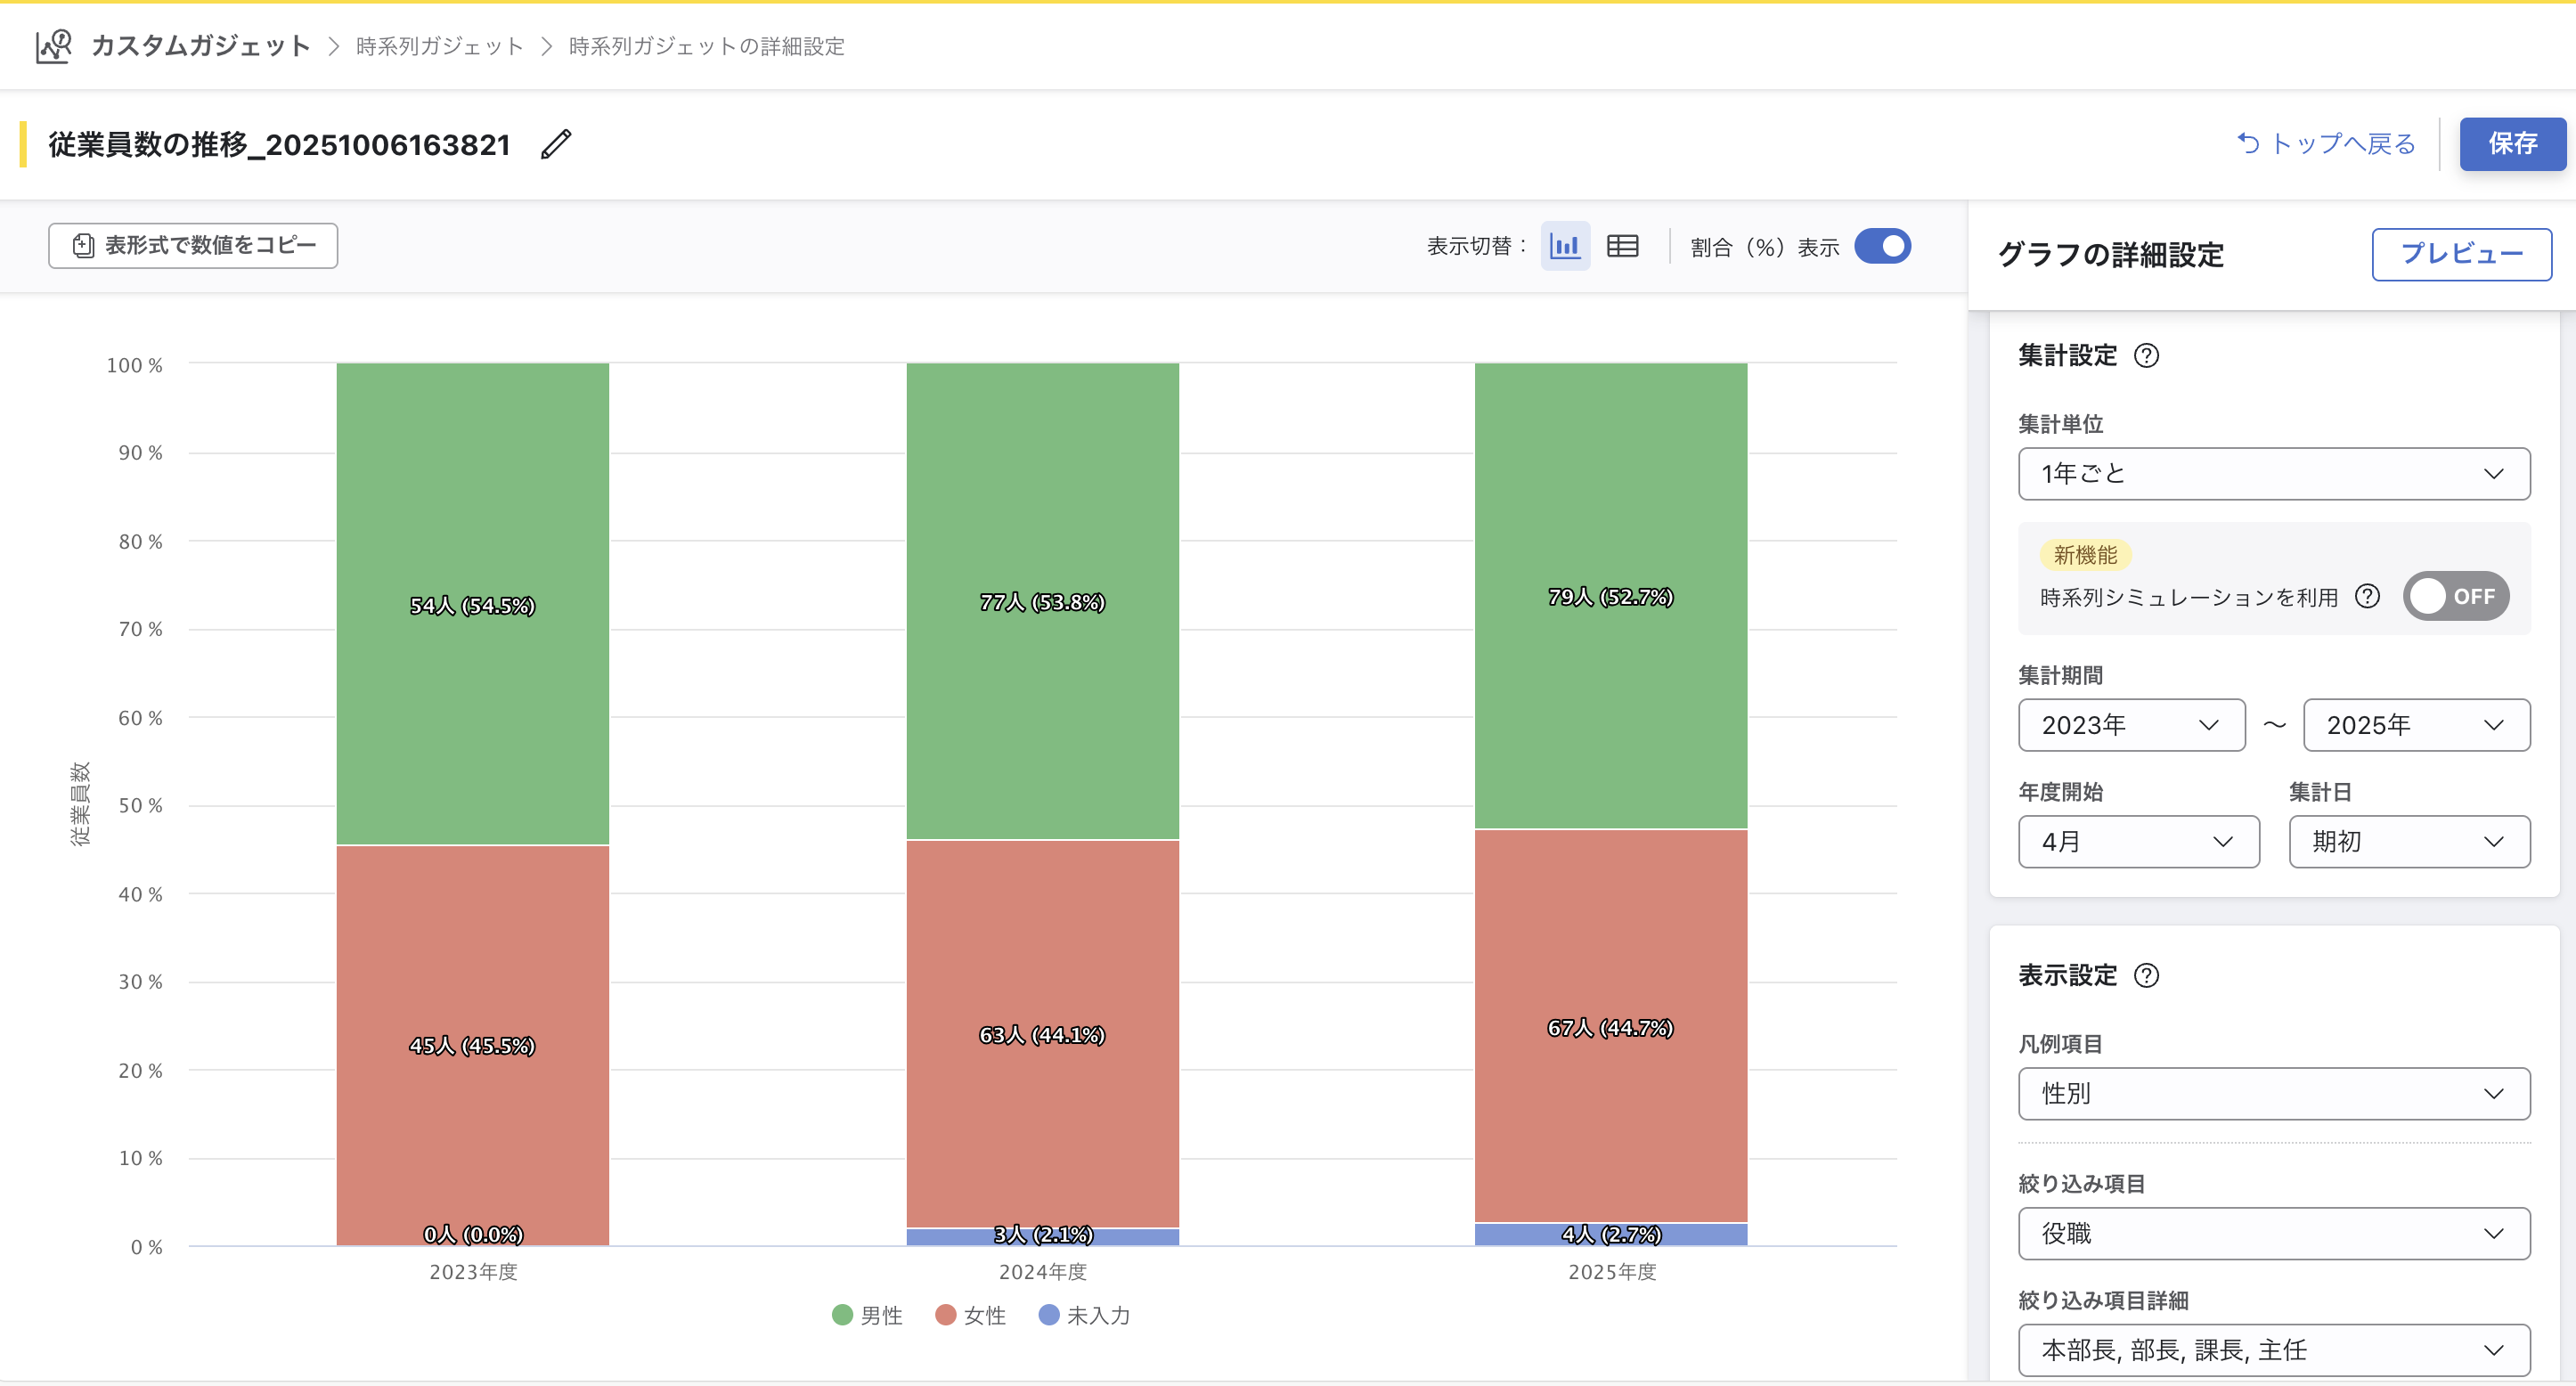Click the custom gadget logo icon
Viewport: 2576px width, 1386px height.
tap(54, 46)
